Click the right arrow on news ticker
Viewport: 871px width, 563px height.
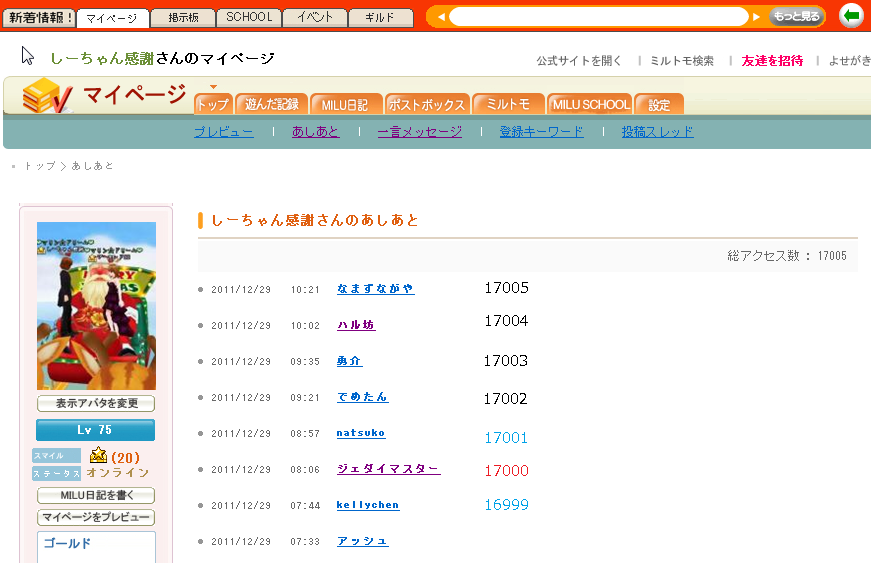757,17
